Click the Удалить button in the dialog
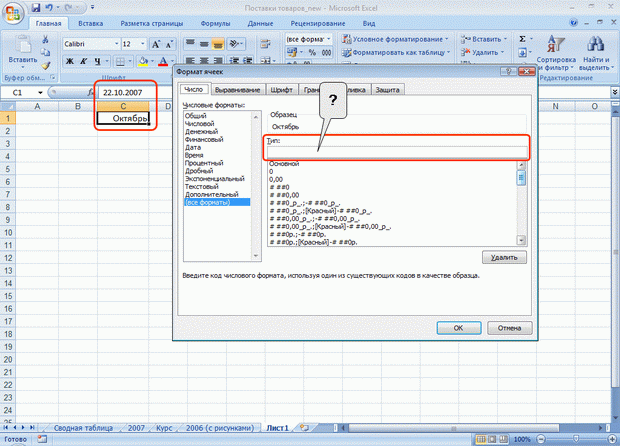This screenshot has width=620, height=446. [504, 257]
